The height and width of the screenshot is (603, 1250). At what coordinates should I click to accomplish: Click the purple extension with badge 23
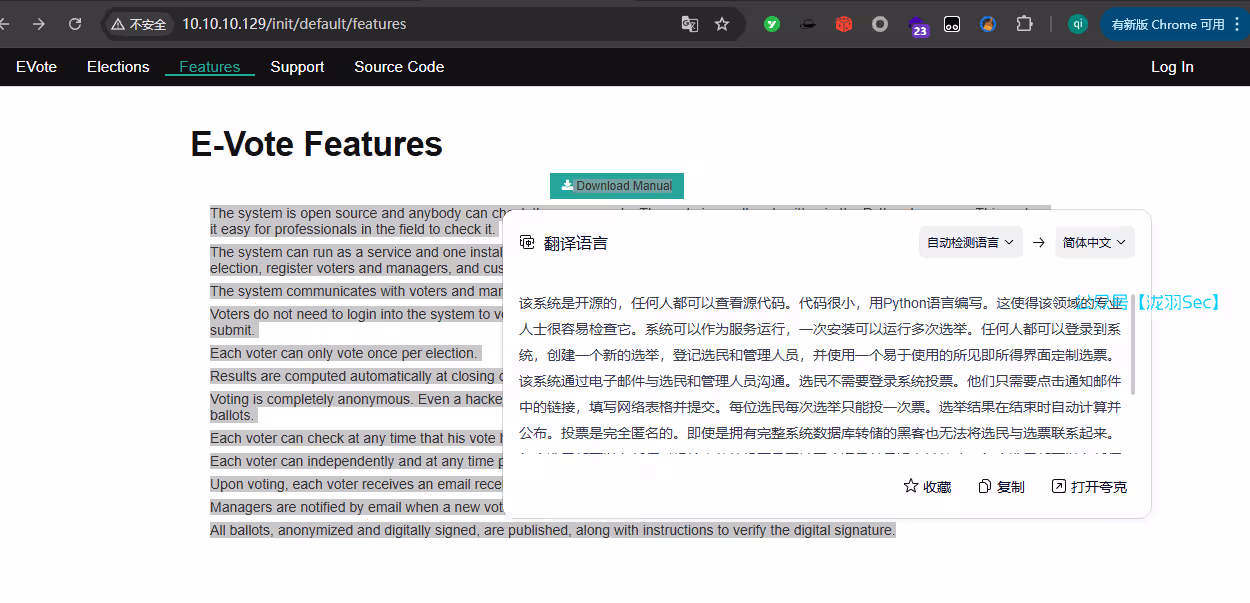pos(917,25)
